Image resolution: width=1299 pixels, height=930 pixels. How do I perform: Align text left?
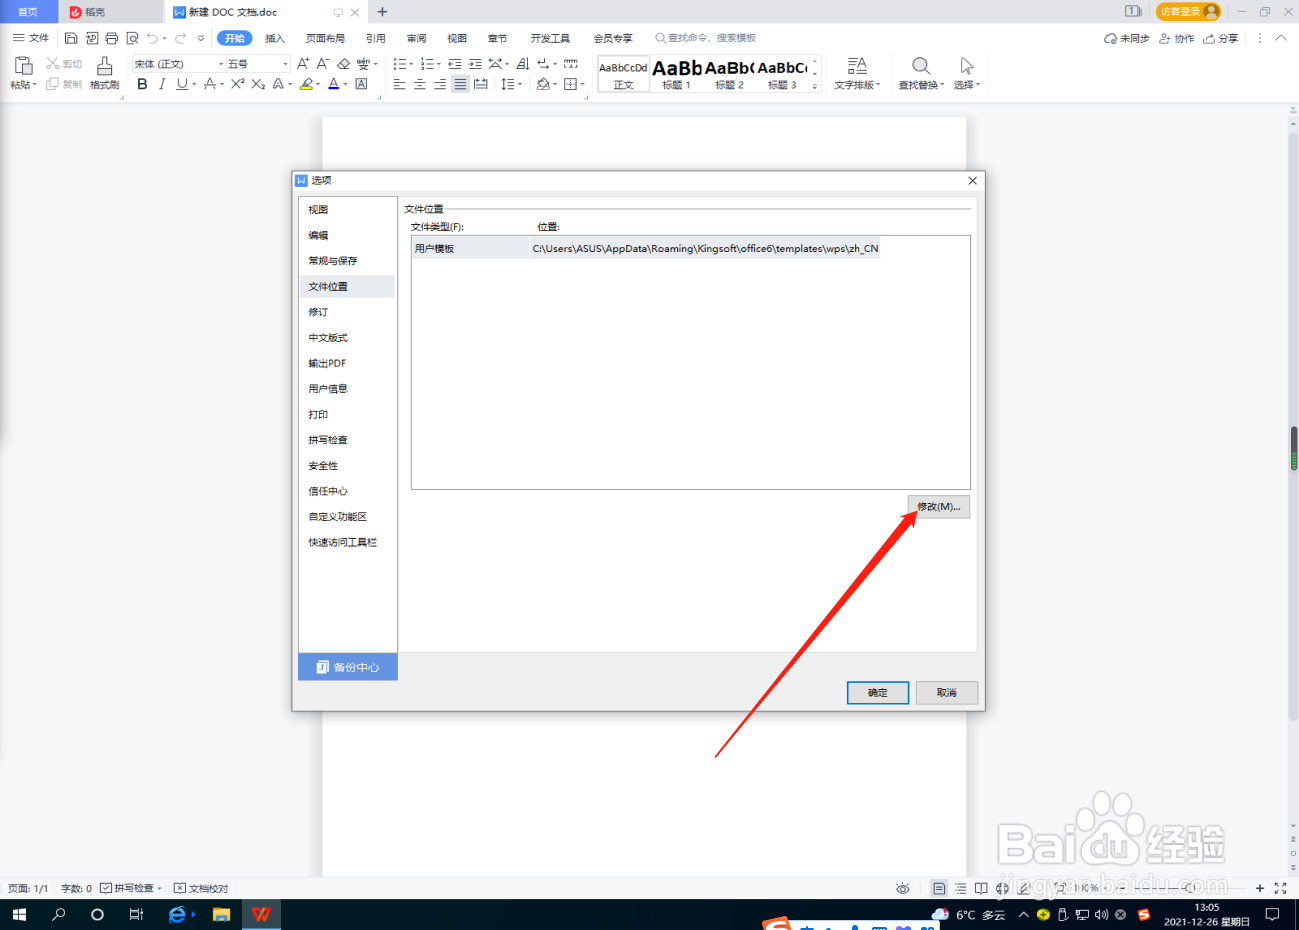(399, 84)
